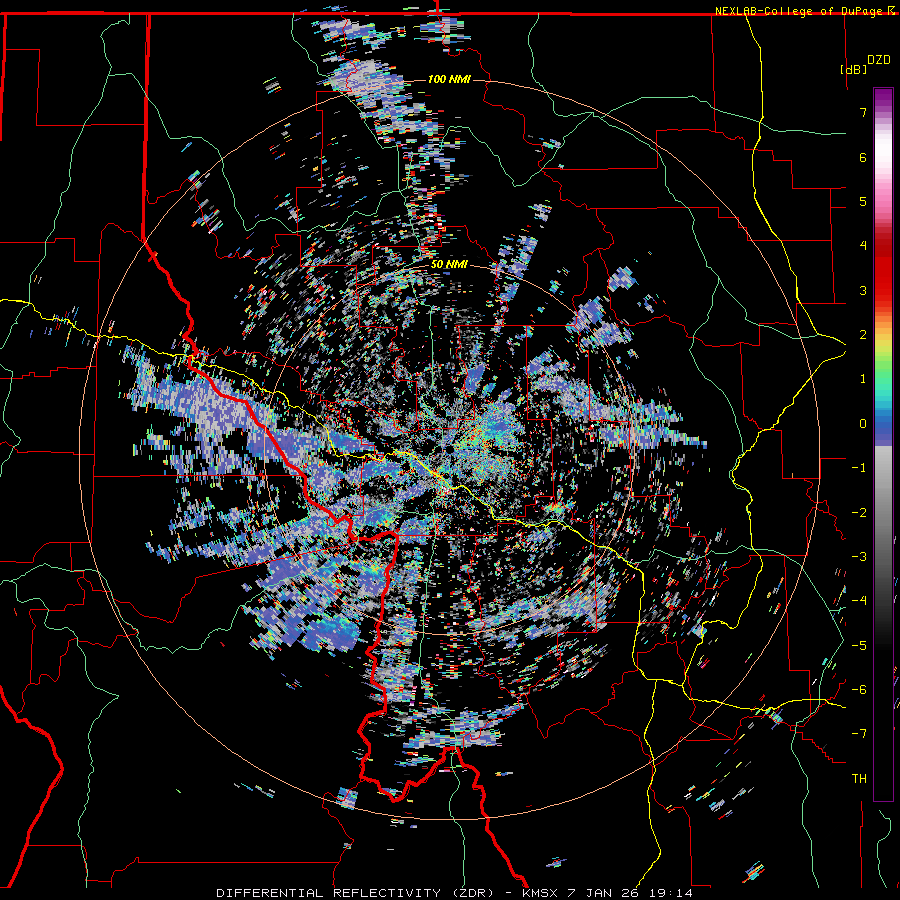Click the -4 value on the color scale
Image resolution: width=900 pixels, height=900 pixels.
point(859,601)
